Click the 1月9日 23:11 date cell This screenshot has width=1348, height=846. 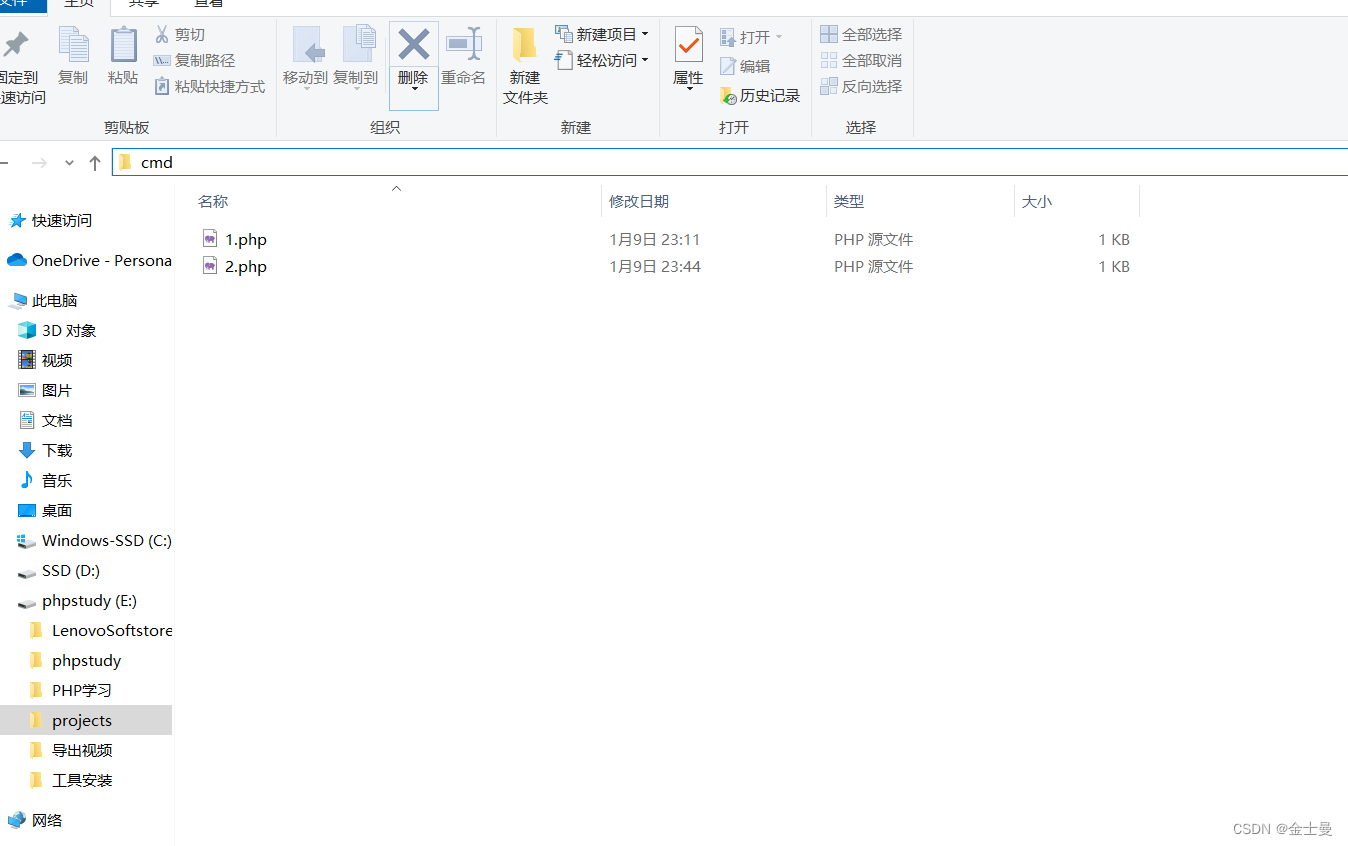point(654,240)
